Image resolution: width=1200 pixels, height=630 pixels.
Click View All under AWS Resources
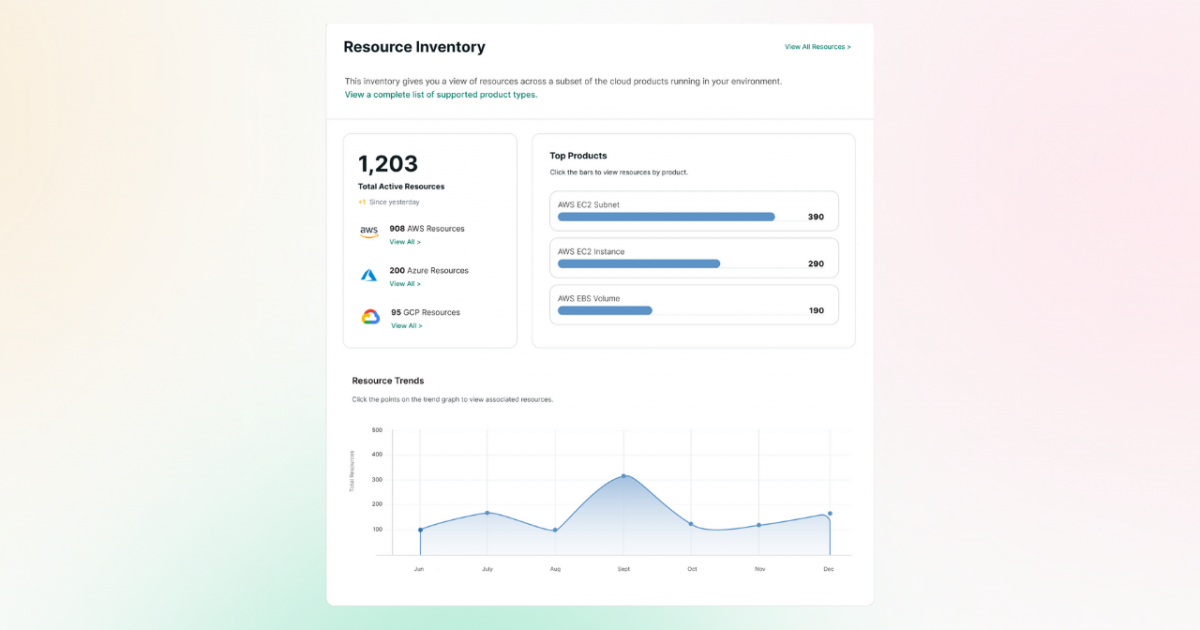click(406, 241)
